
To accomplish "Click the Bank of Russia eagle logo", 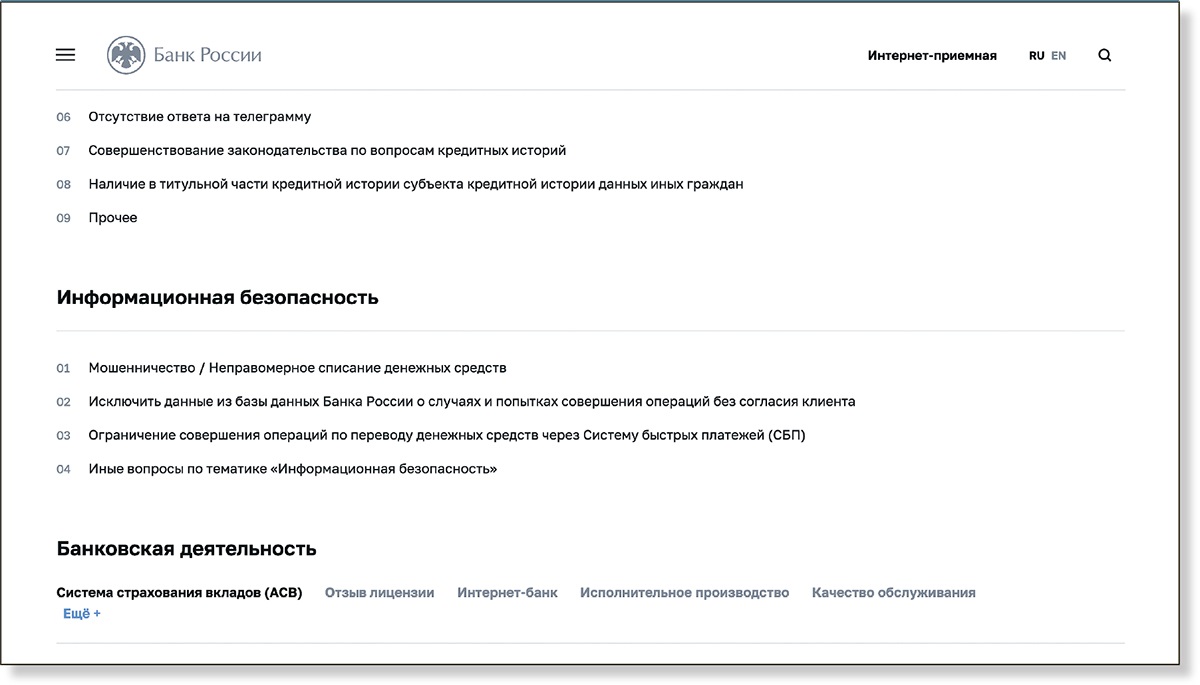I will [126, 56].
